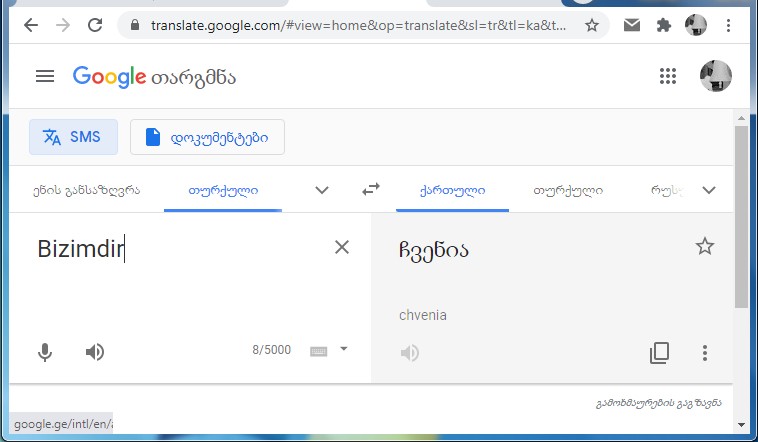Screen dimensions: 758x442
Task: Click the address bar URL
Action: 358,25
